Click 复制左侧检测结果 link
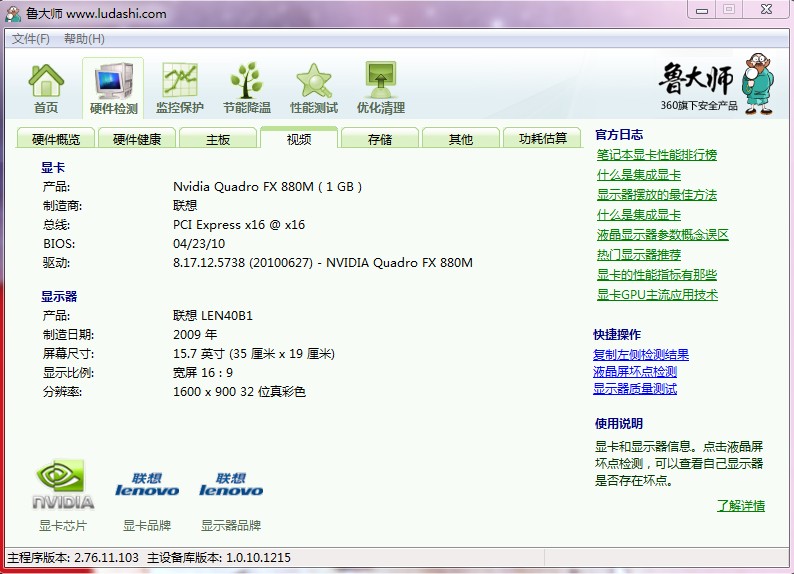 coord(641,355)
